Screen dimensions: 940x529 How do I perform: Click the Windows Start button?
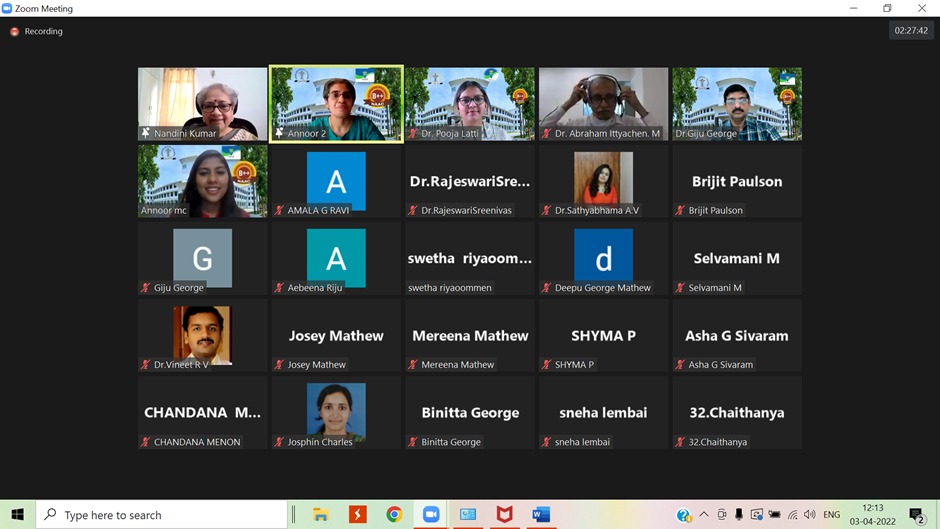(17, 515)
